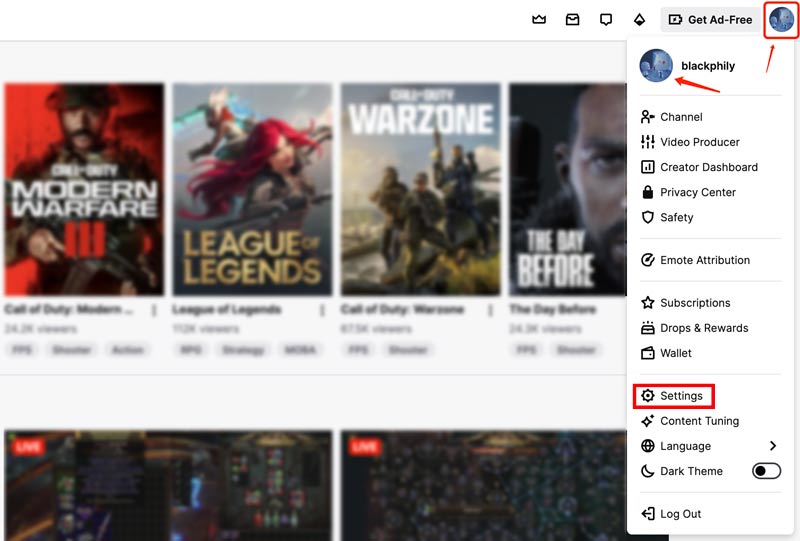Click the Log Out arrow icon

(x=647, y=513)
